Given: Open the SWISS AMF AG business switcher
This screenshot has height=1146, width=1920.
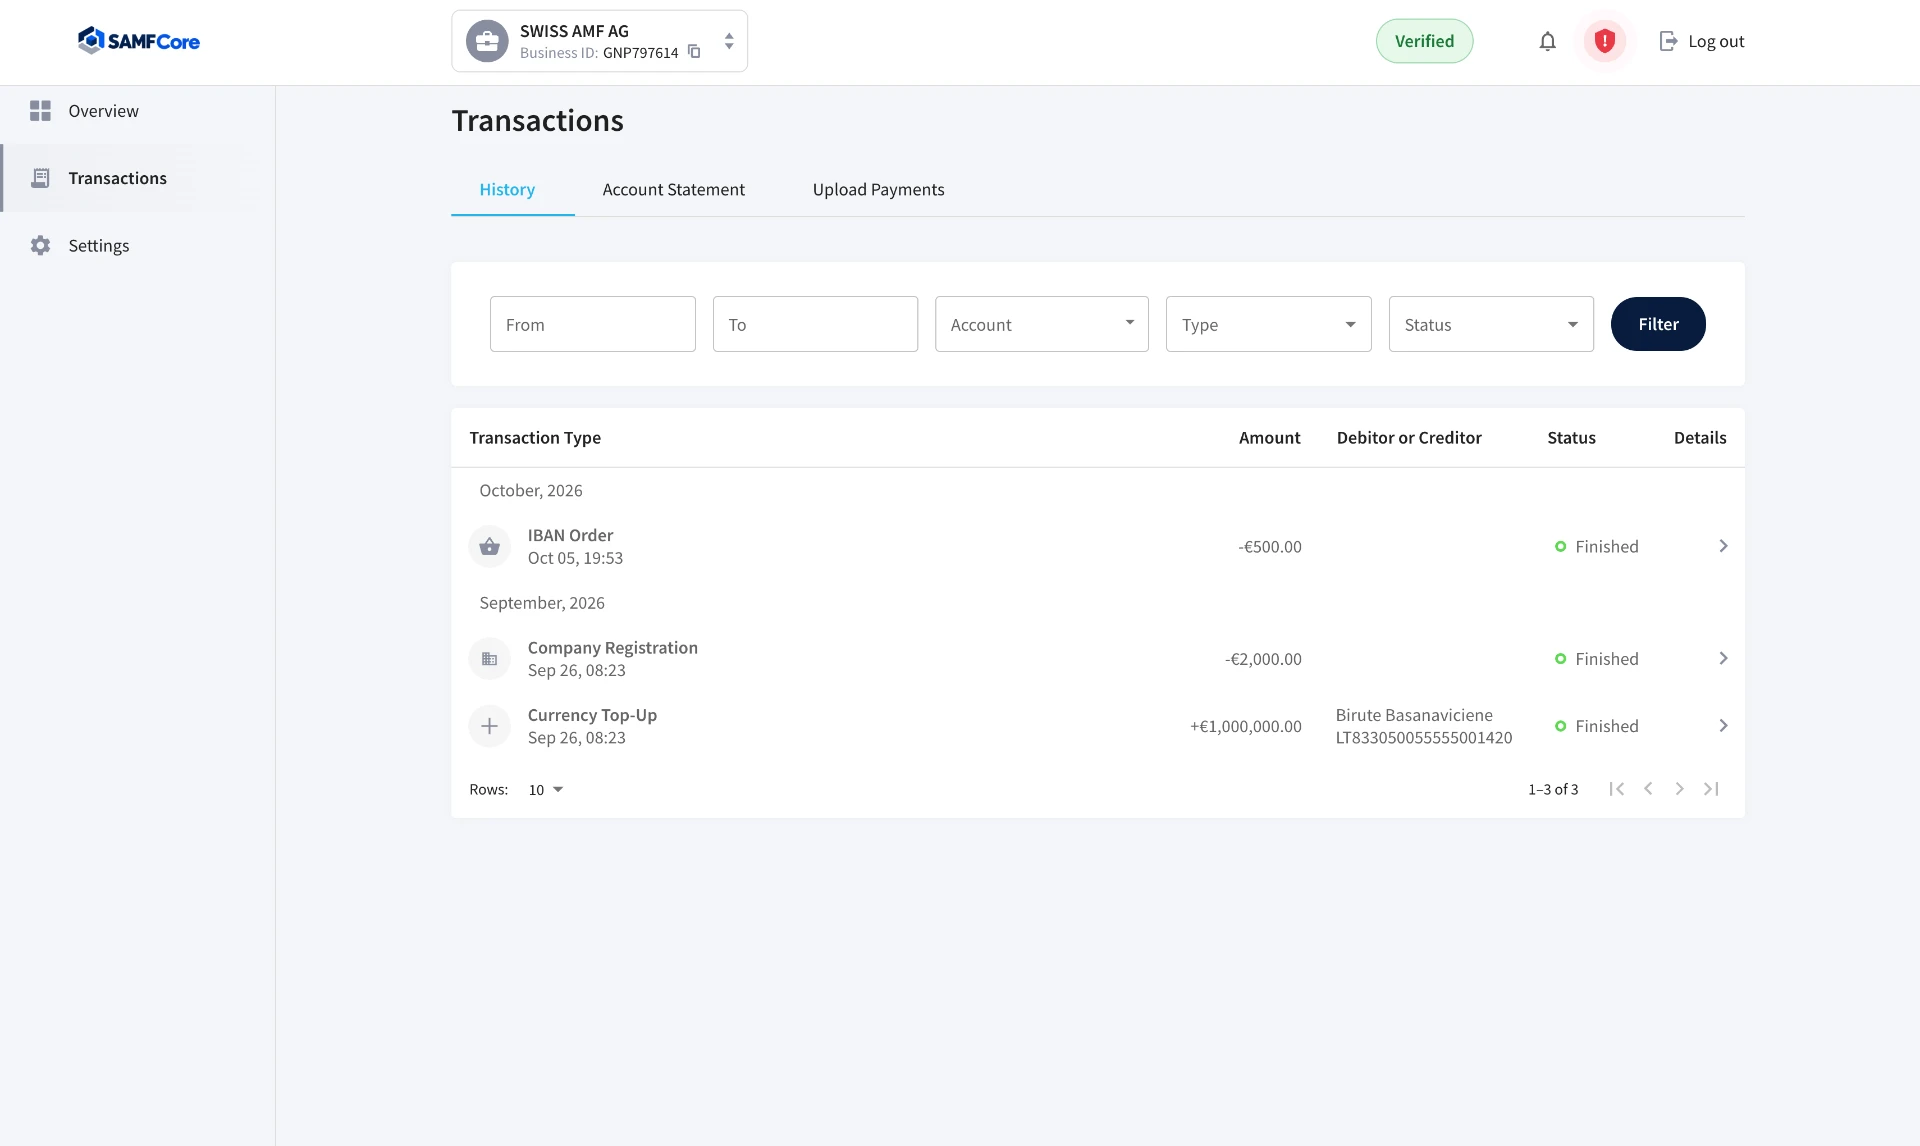Looking at the screenshot, I should coord(599,41).
